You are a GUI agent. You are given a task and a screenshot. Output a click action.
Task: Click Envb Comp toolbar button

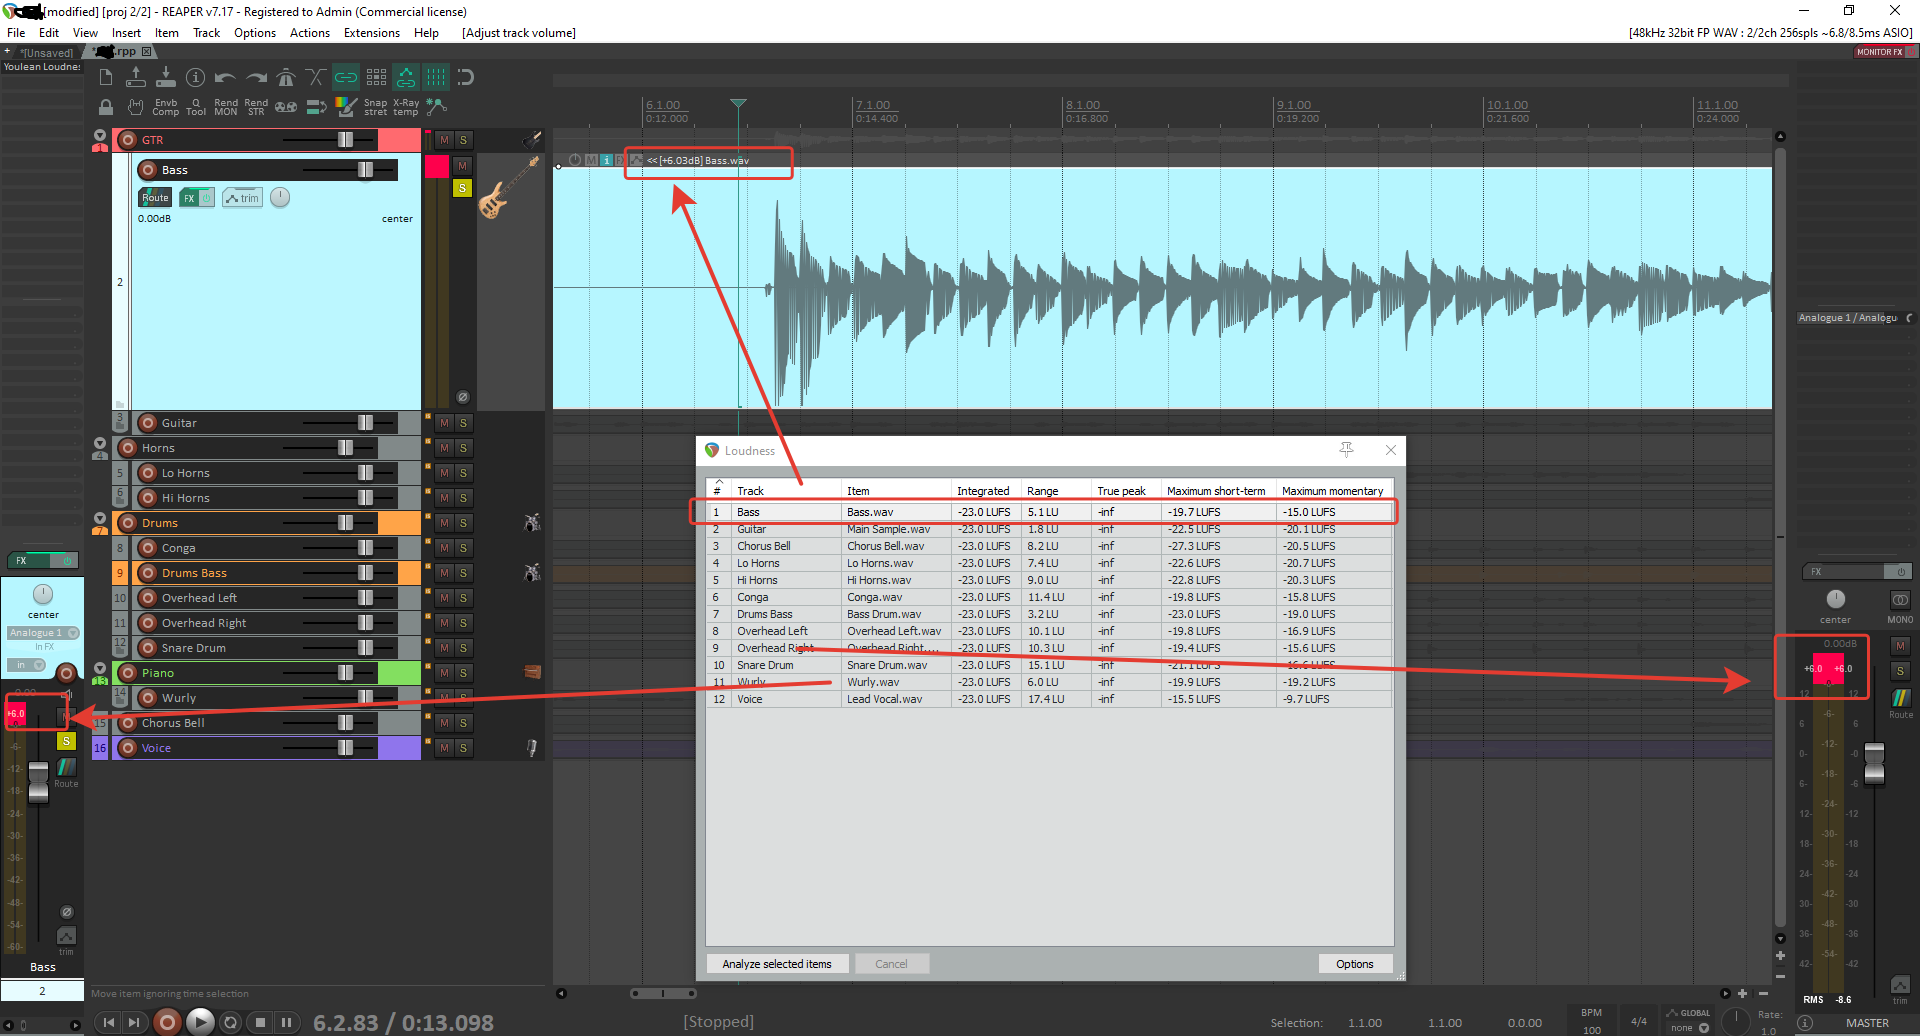pos(166,107)
